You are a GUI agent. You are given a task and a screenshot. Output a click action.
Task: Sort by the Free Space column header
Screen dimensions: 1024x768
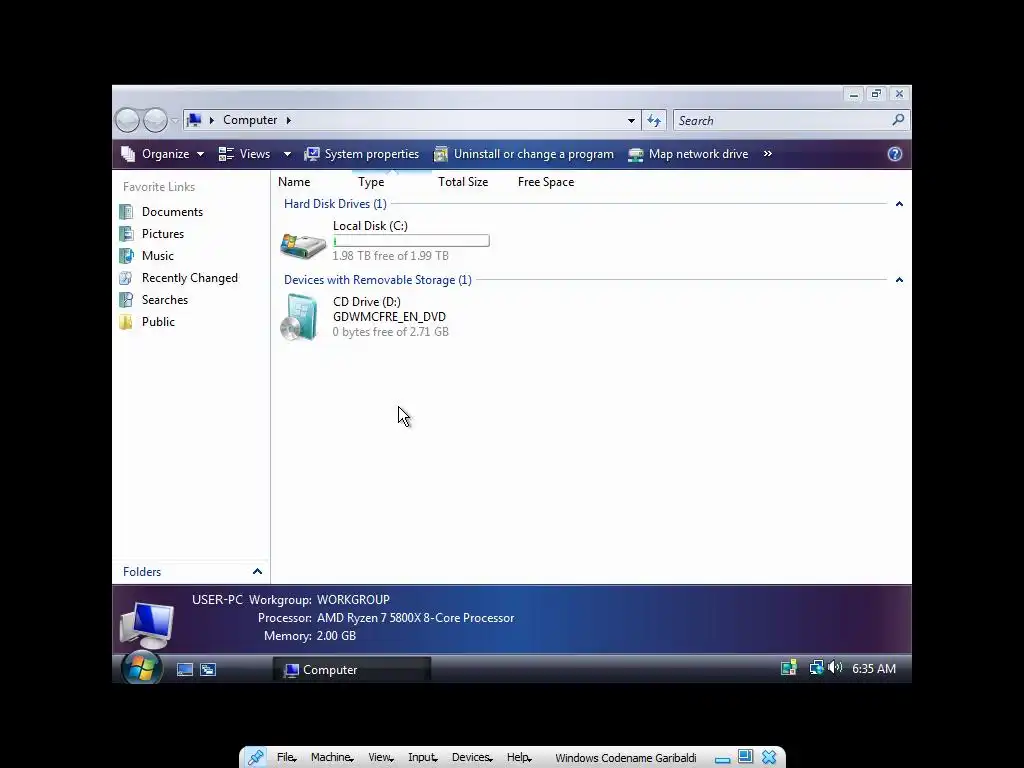click(x=546, y=182)
